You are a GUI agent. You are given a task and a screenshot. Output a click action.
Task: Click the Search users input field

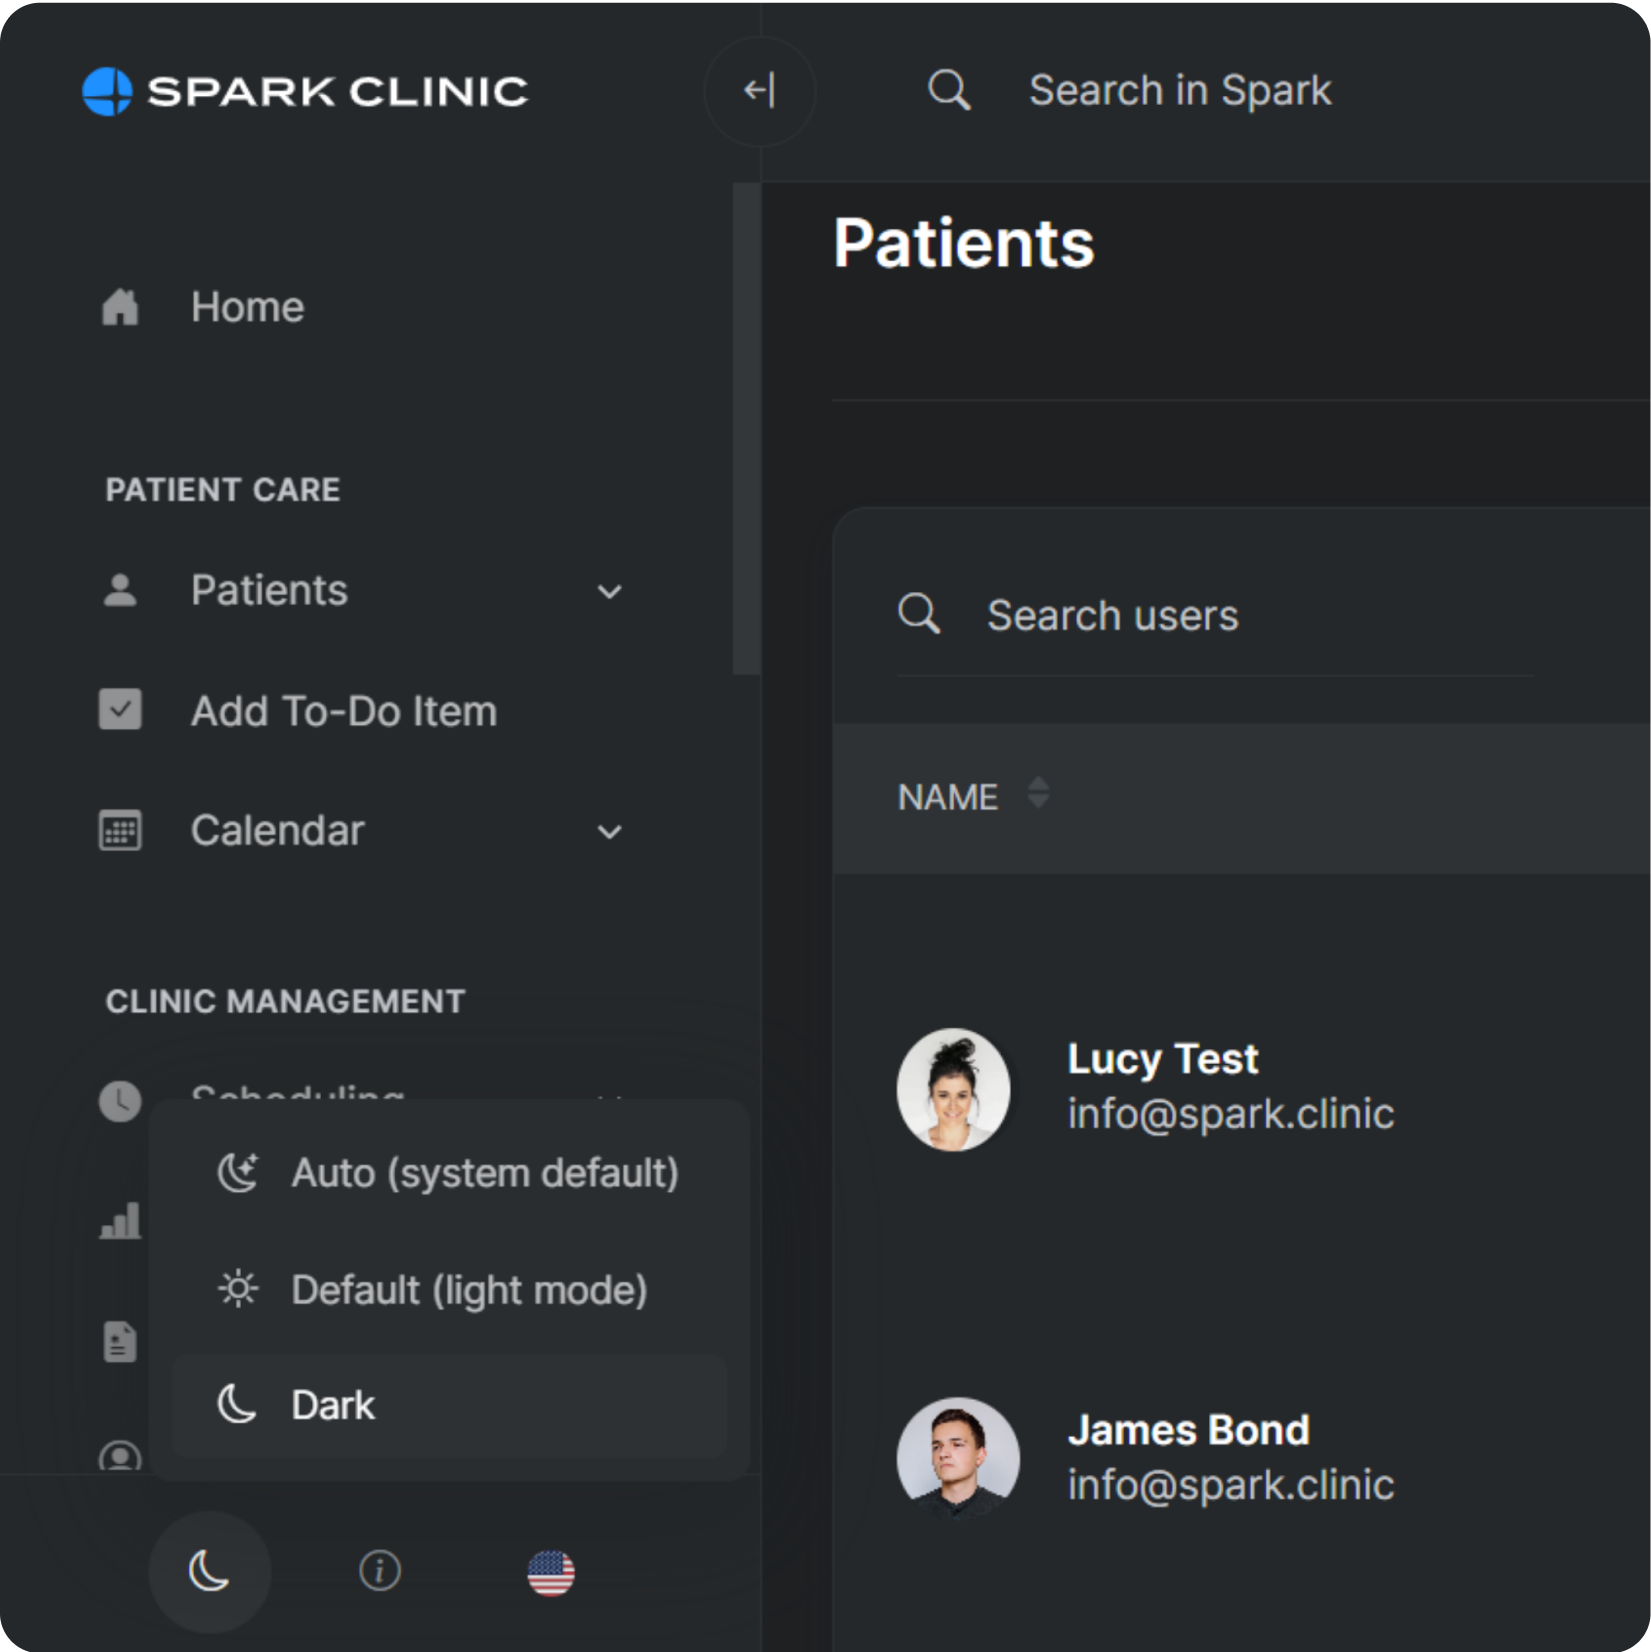(x=1215, y=615)
